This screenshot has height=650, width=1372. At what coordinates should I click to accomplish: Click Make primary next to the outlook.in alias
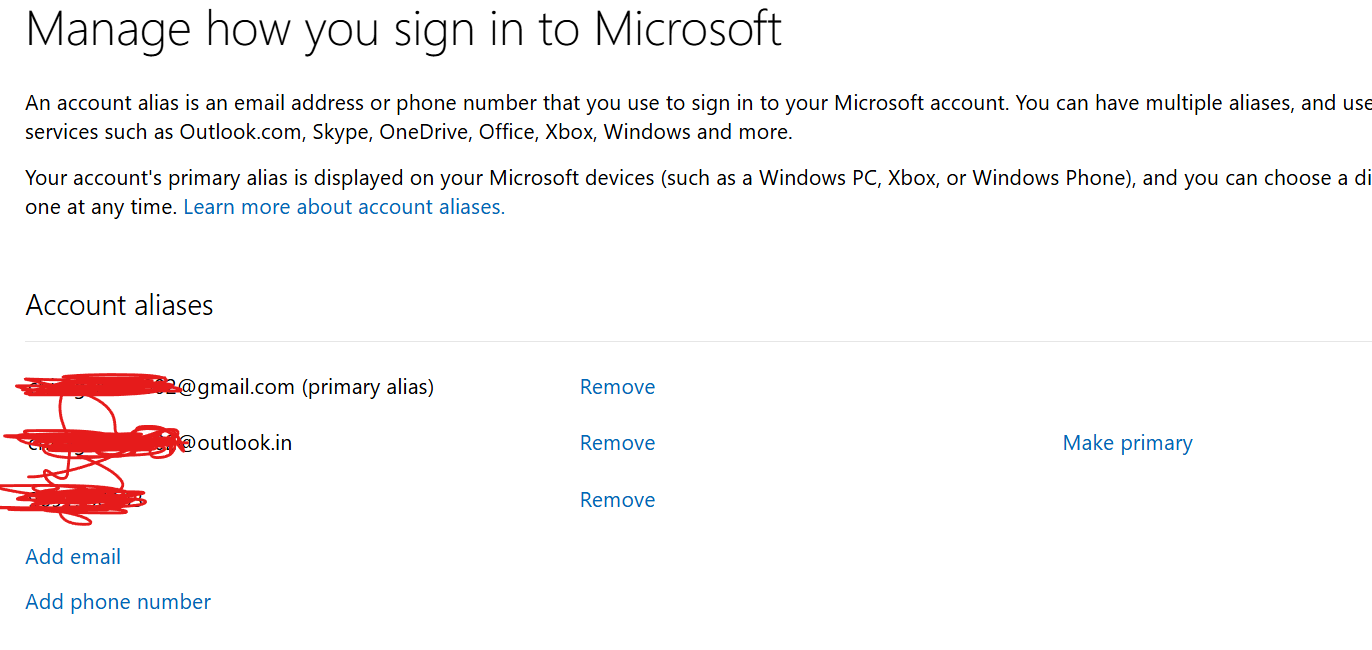1127,442
